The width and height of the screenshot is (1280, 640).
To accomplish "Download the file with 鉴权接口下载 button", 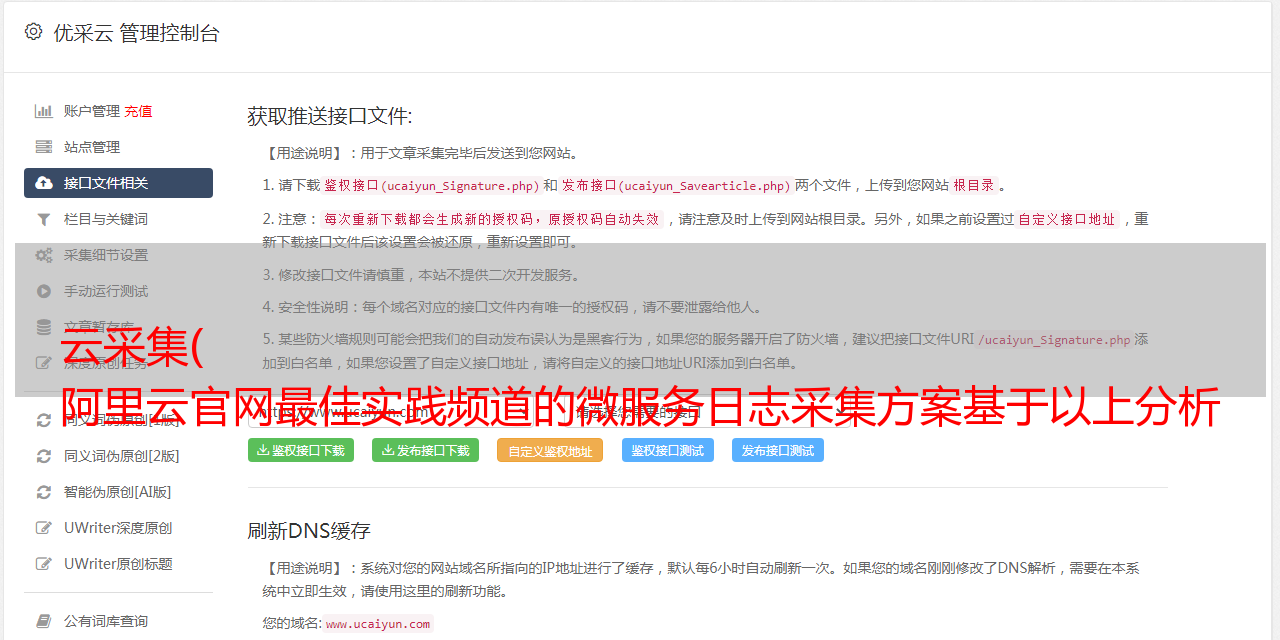I will 301,450.
